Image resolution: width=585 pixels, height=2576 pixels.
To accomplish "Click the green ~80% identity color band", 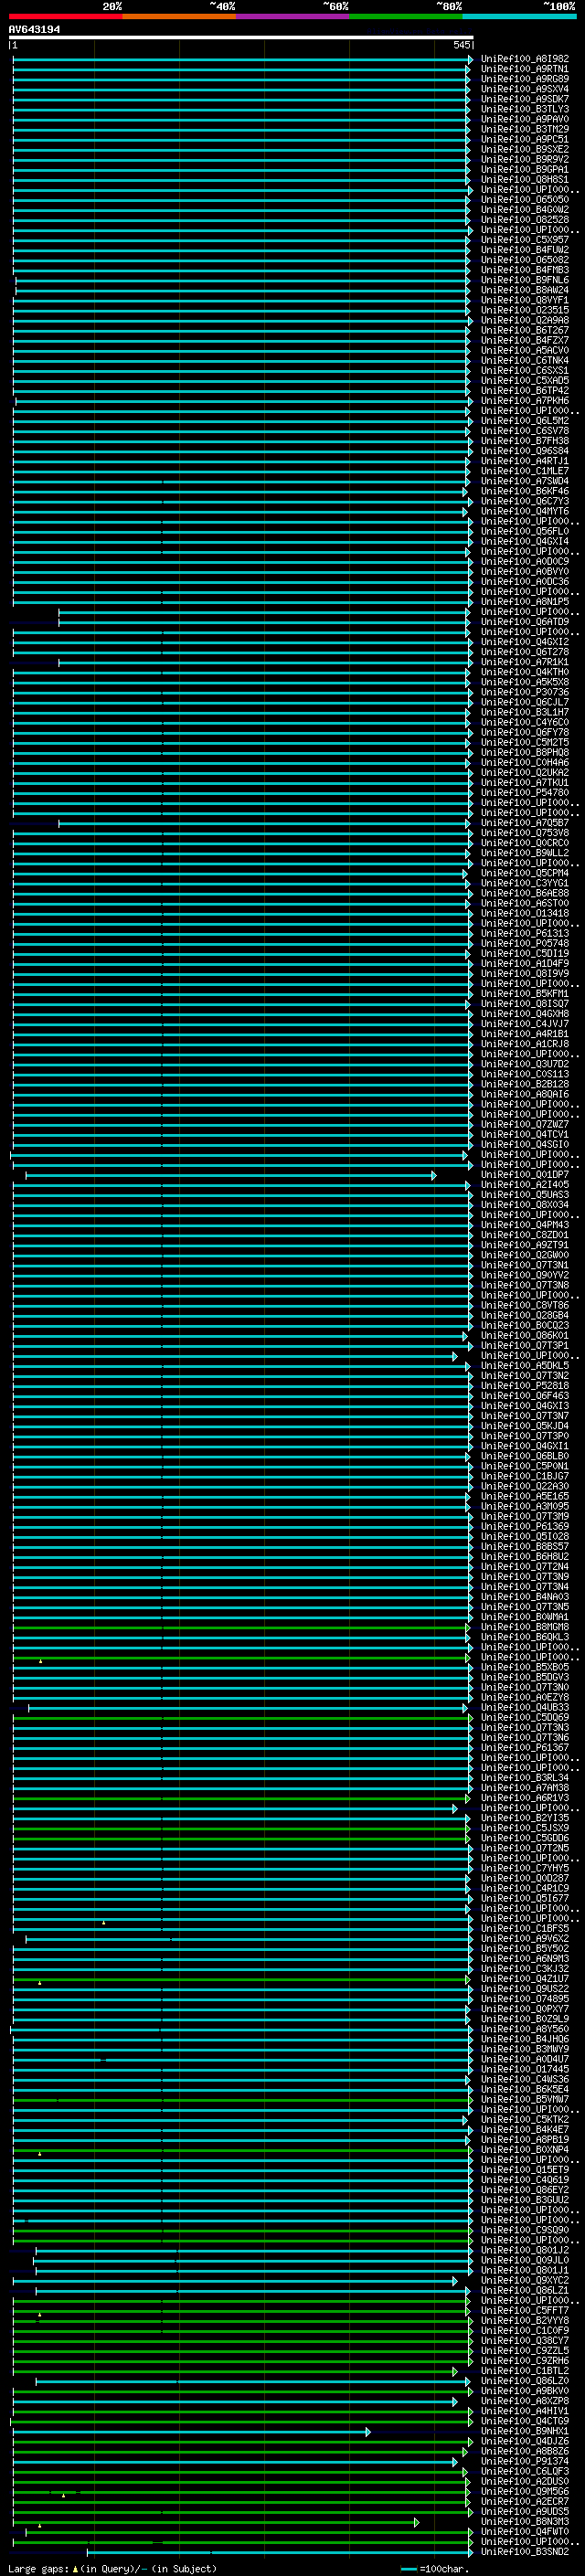I will (x=406, y=16).
